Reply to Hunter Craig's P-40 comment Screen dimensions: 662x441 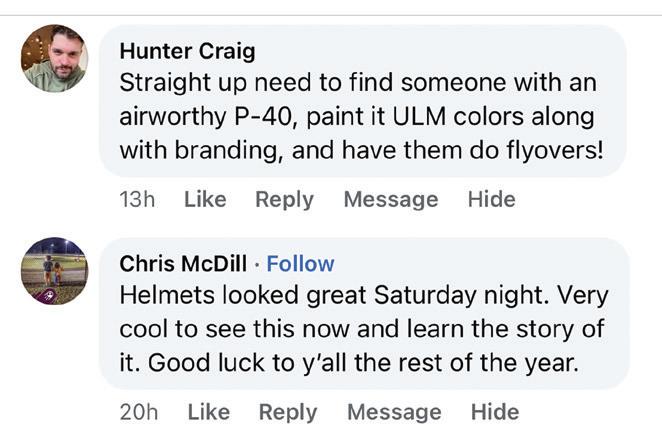284,199
